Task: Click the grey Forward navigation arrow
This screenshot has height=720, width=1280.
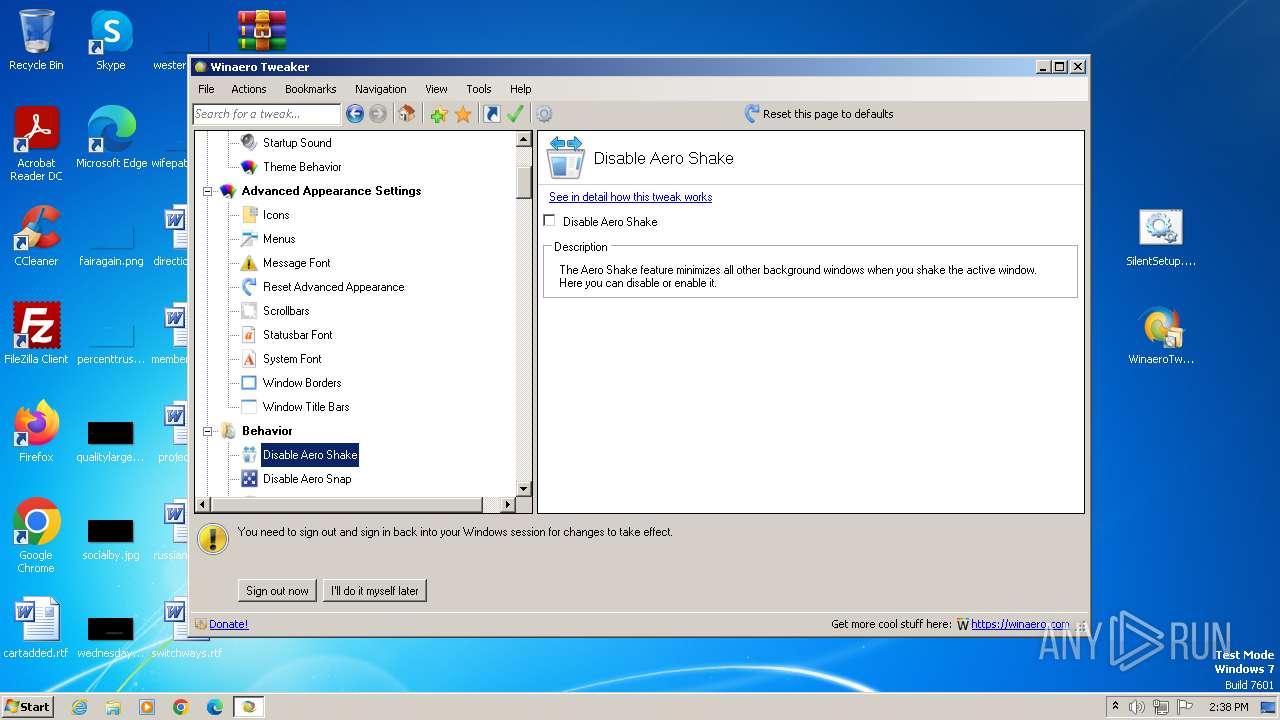Action: [x=378, y=114]
